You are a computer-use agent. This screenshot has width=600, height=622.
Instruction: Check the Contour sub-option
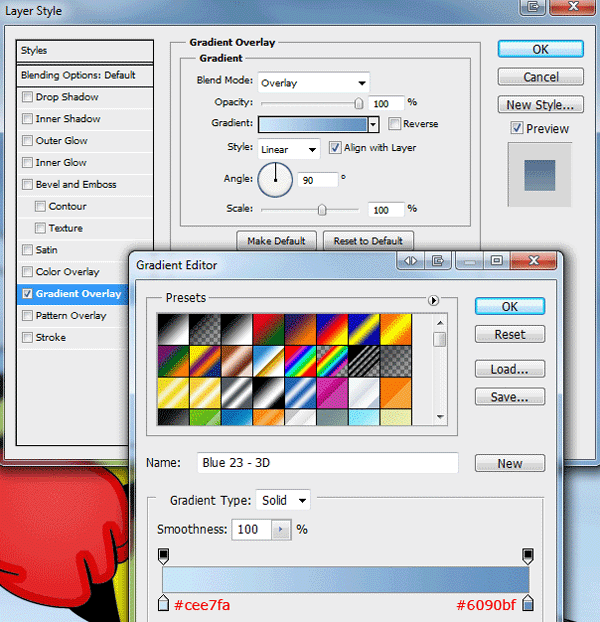[x=40, y=206]
